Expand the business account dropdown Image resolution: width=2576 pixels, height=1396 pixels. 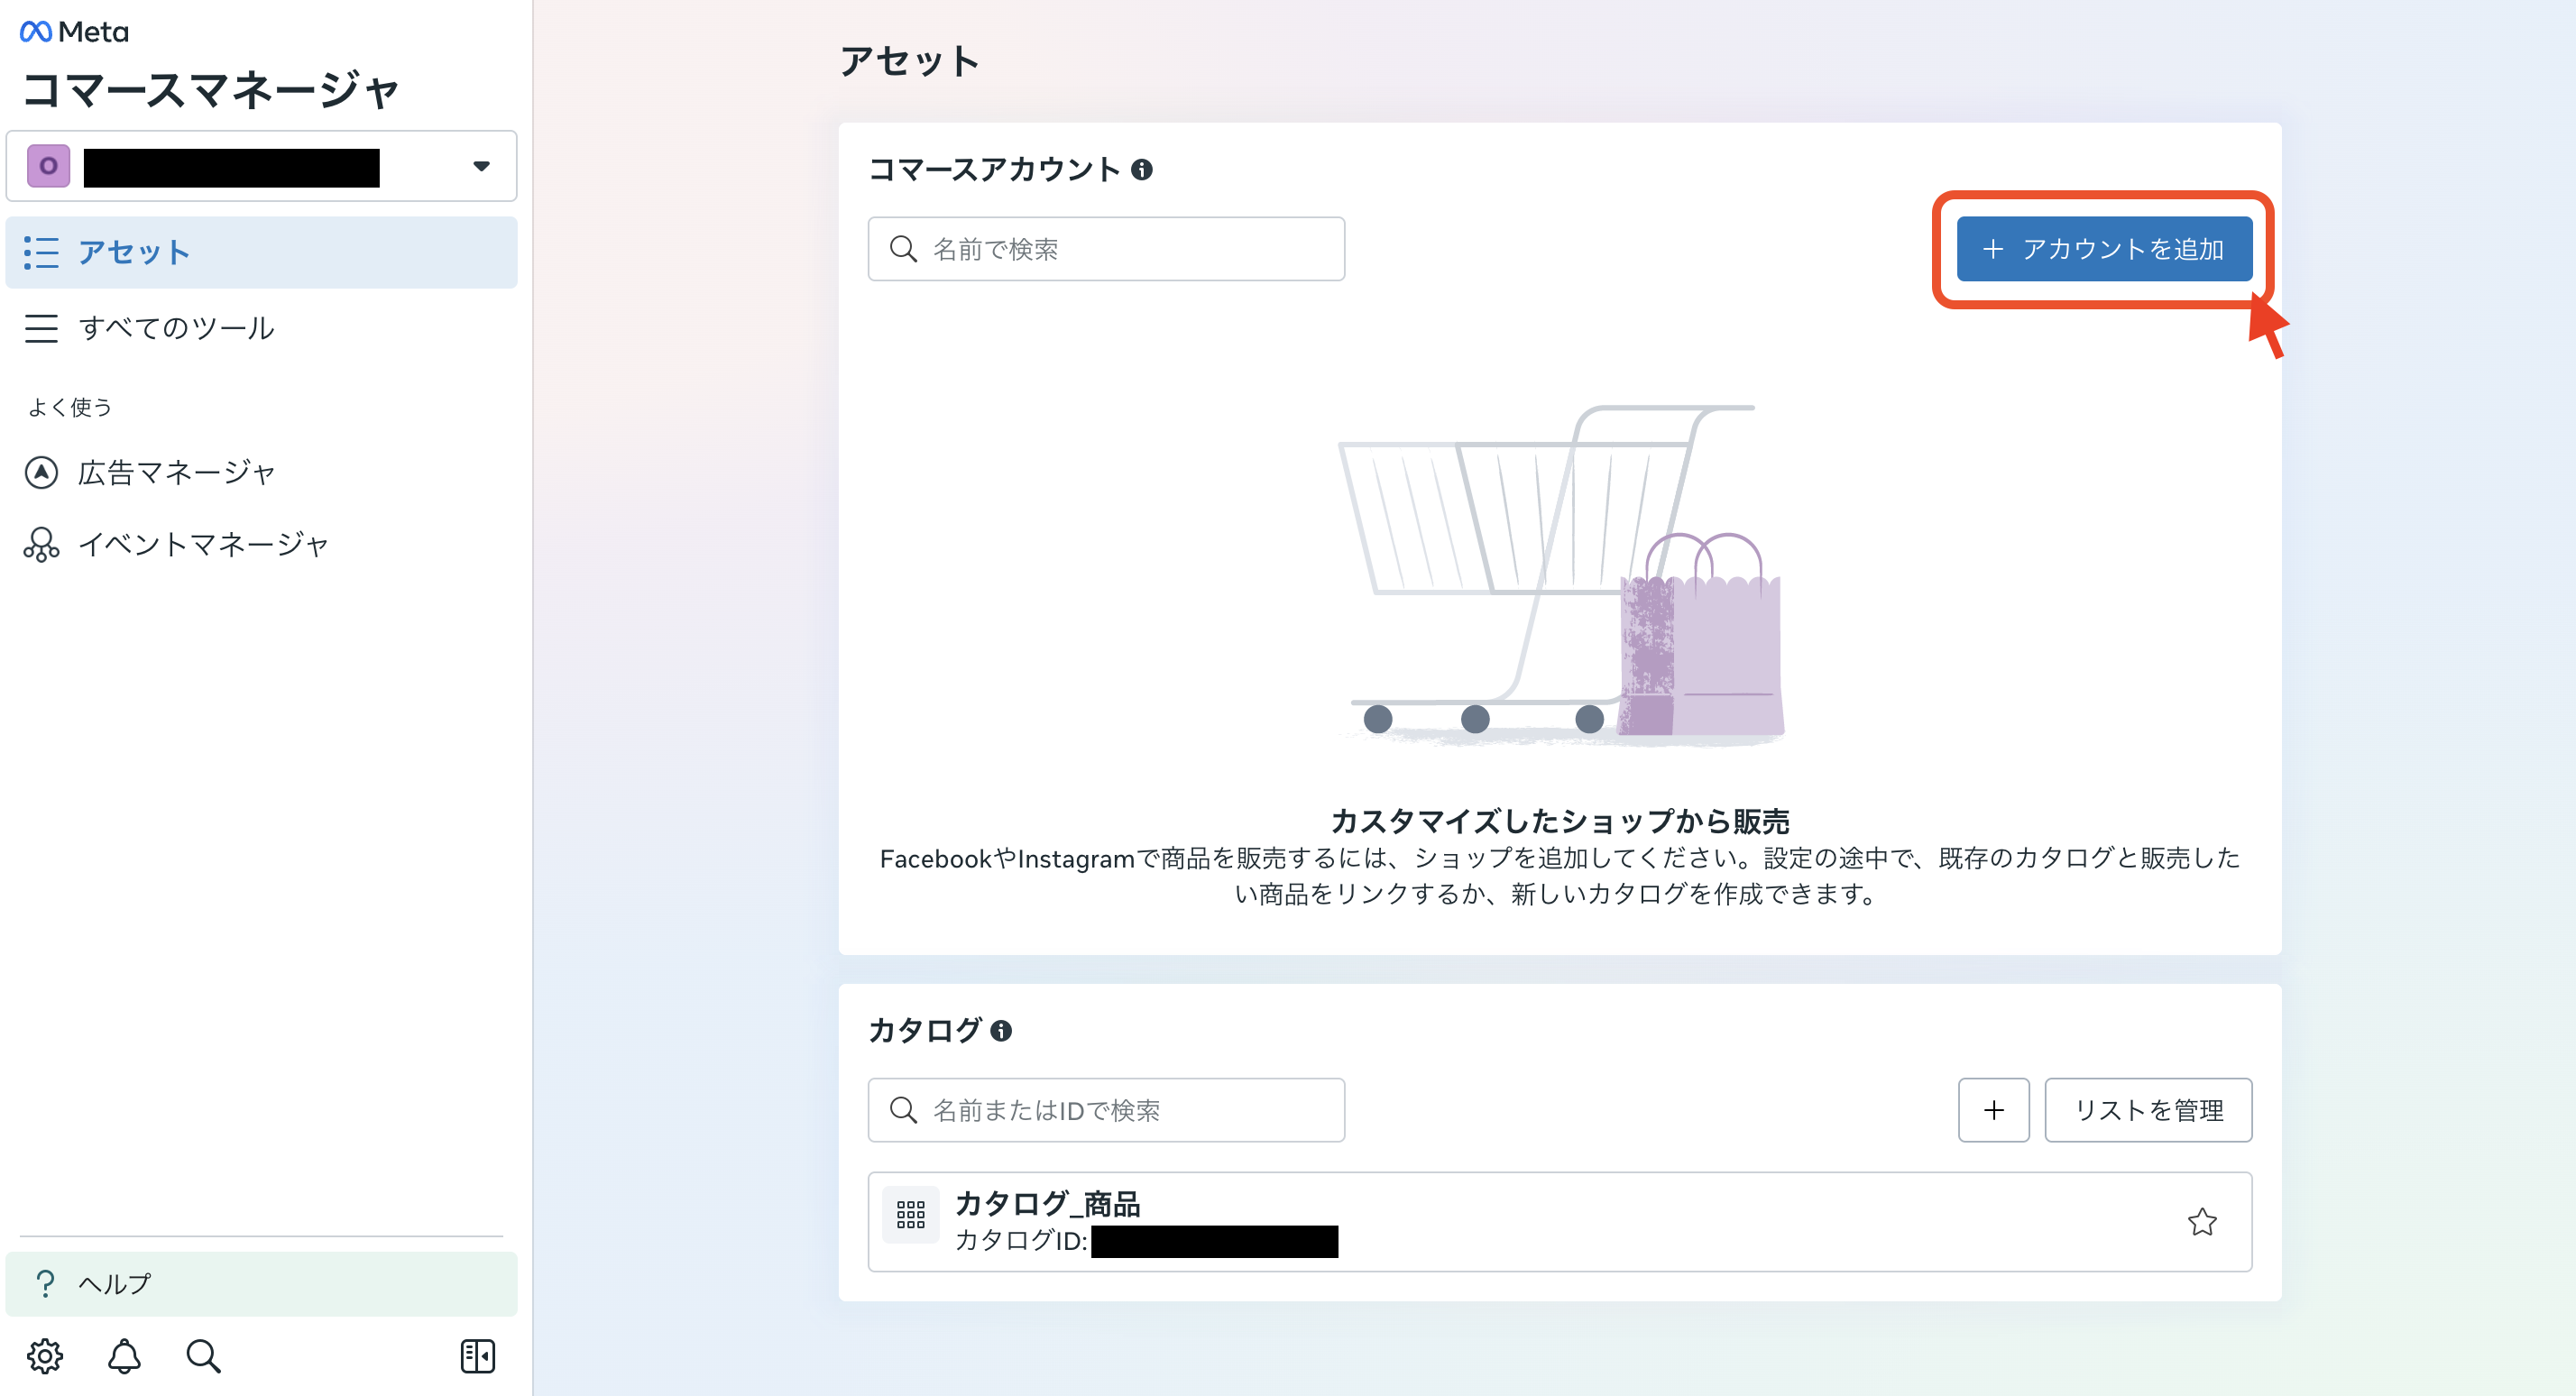click(x=481, y=166)
